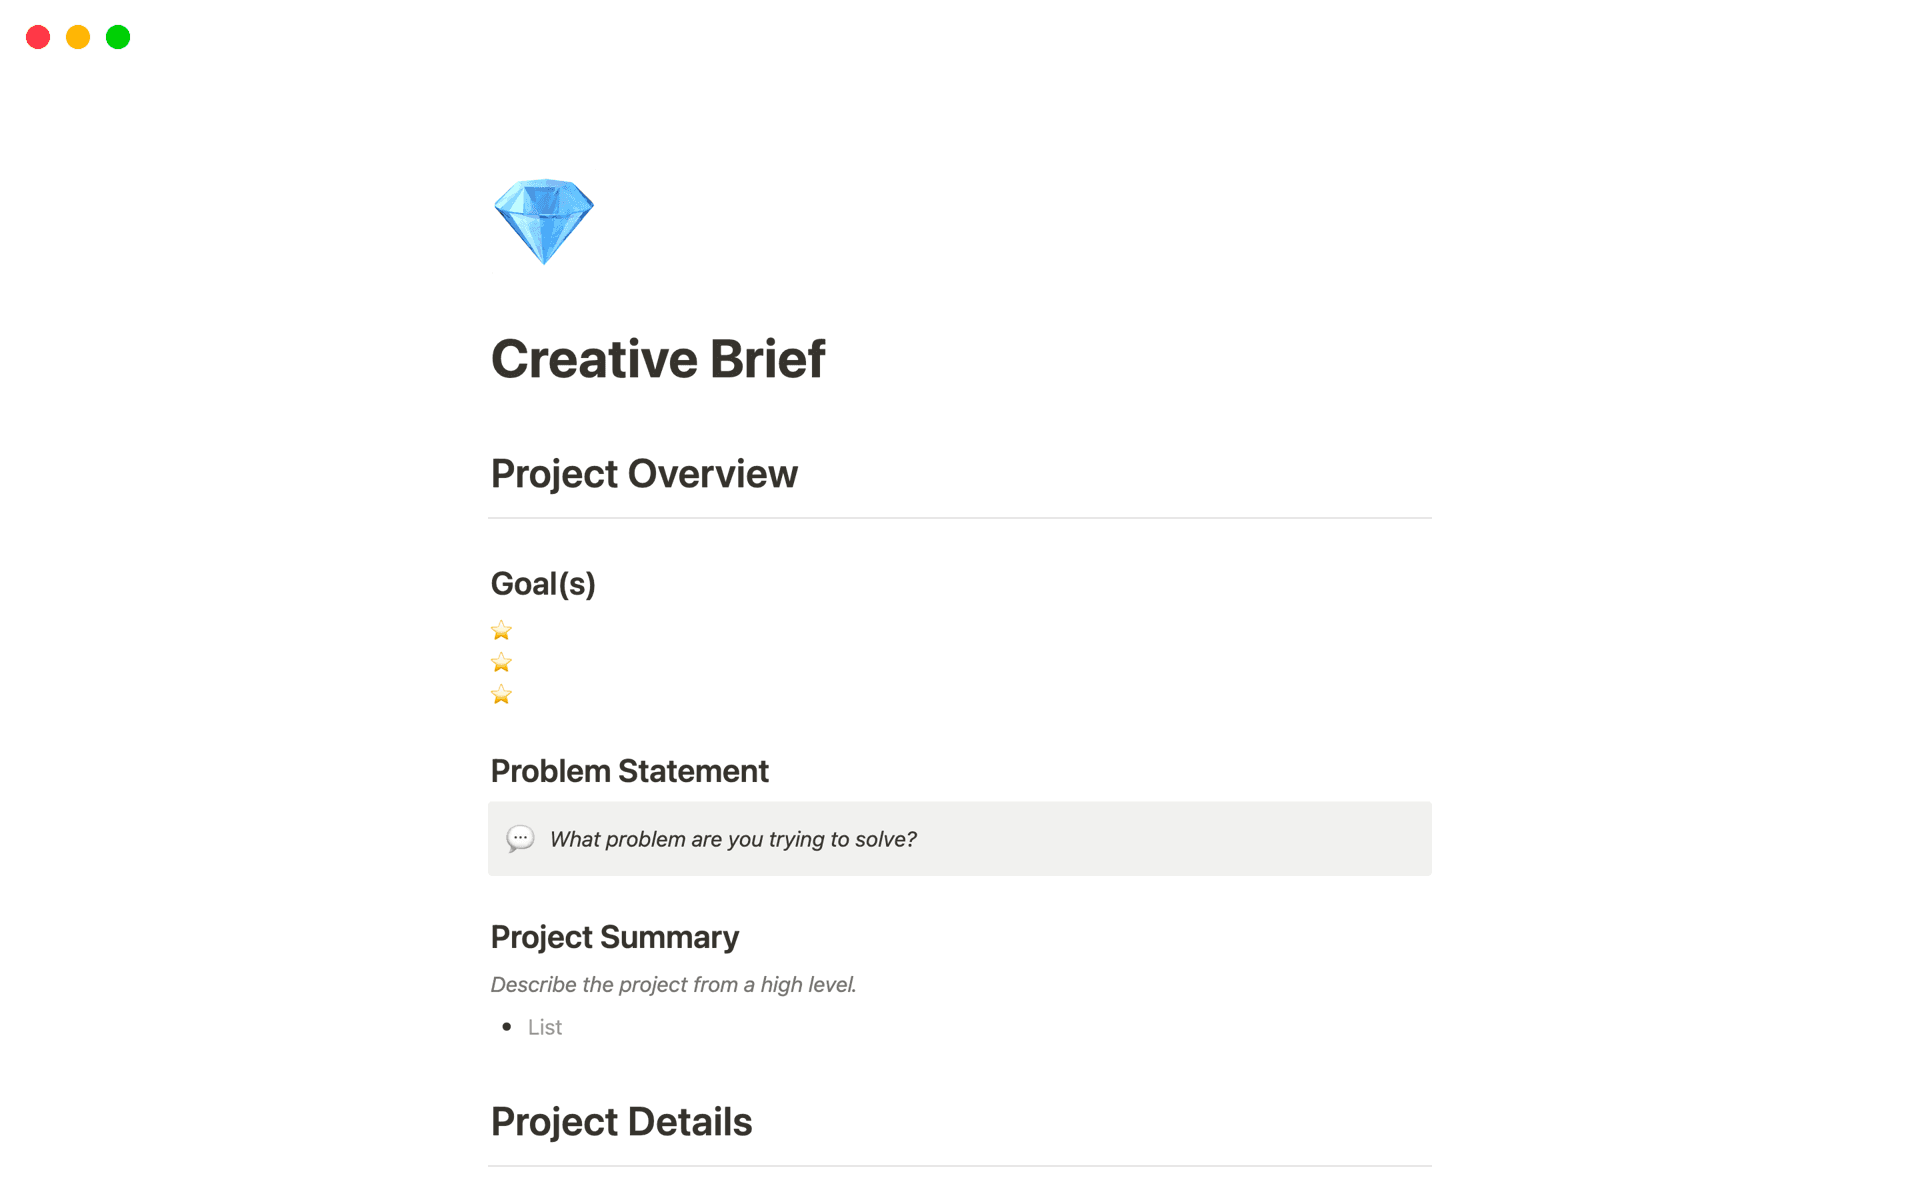Screen dimensions: 1920x1200
Task: Click the Project Overview heading
Action: click(x=644, y=474)
